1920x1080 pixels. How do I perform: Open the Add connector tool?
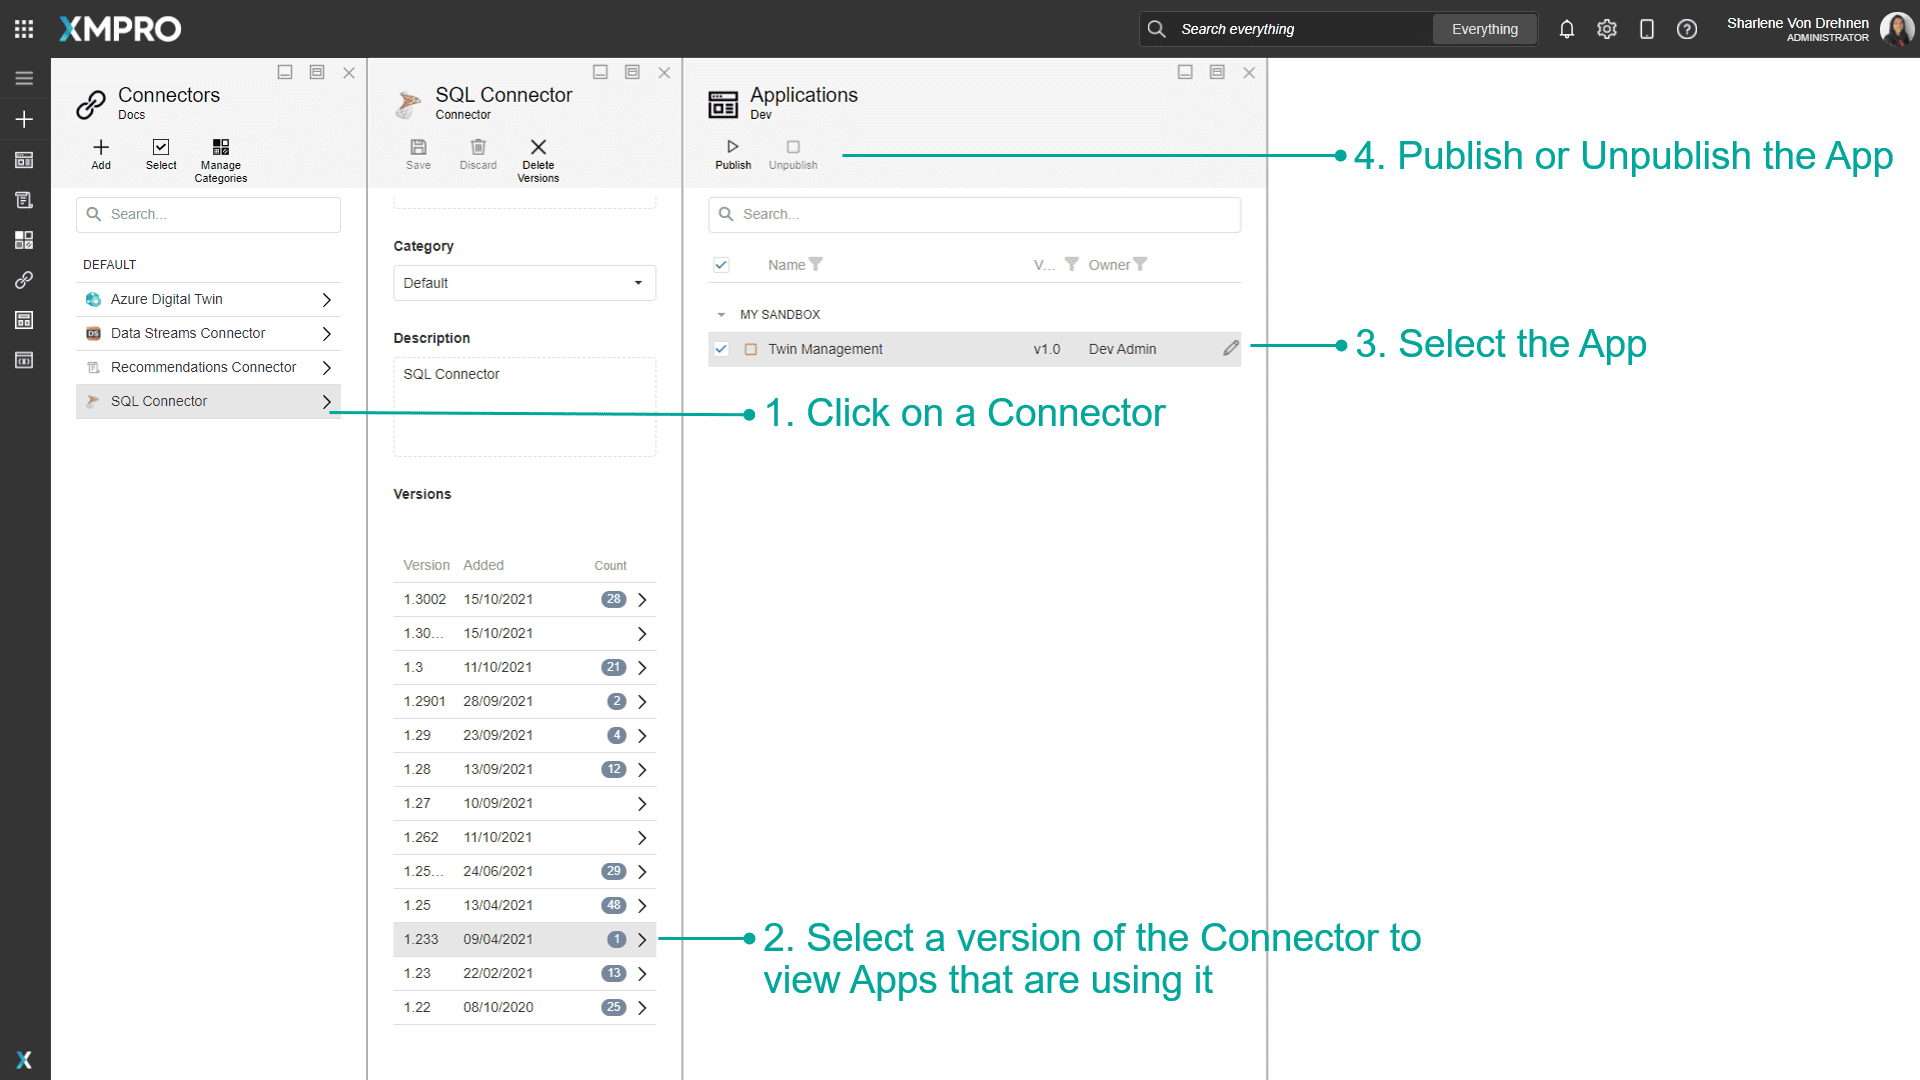coord(100,155)
